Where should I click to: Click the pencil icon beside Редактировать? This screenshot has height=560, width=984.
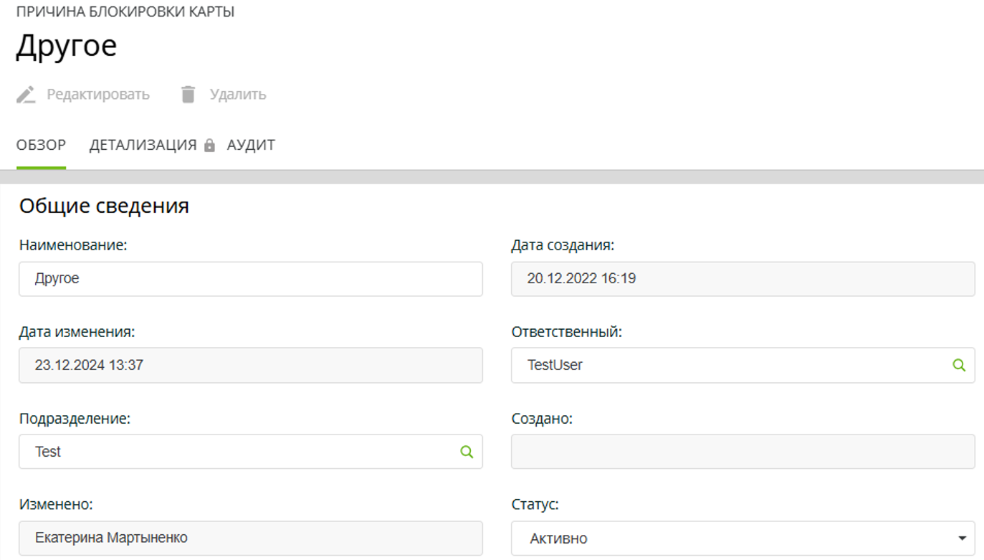tap(26, 95)
